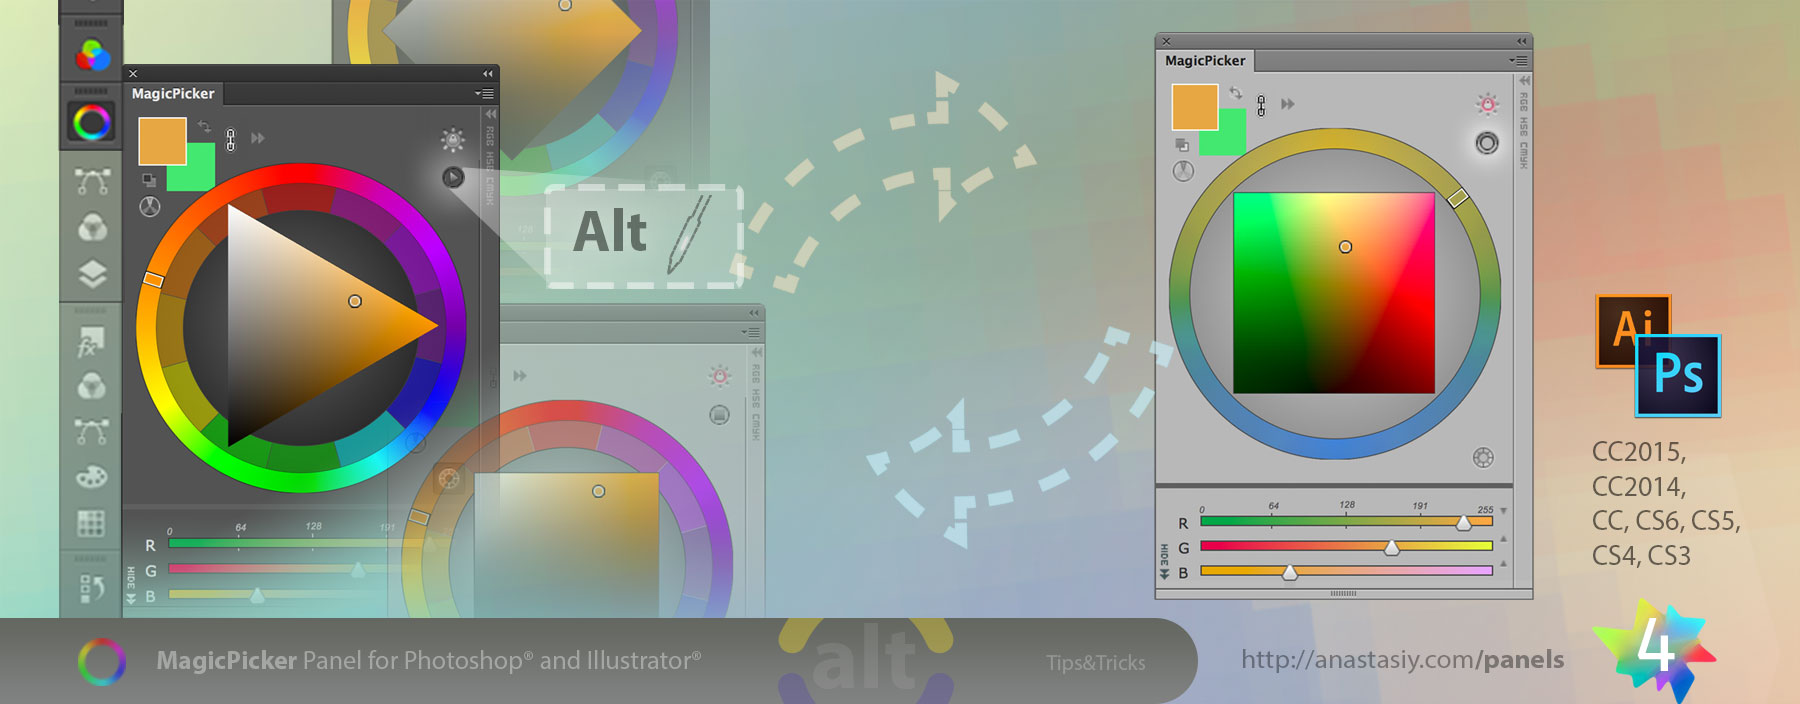Toggle the pink lock light icon, light panel

click(1488, 104)
